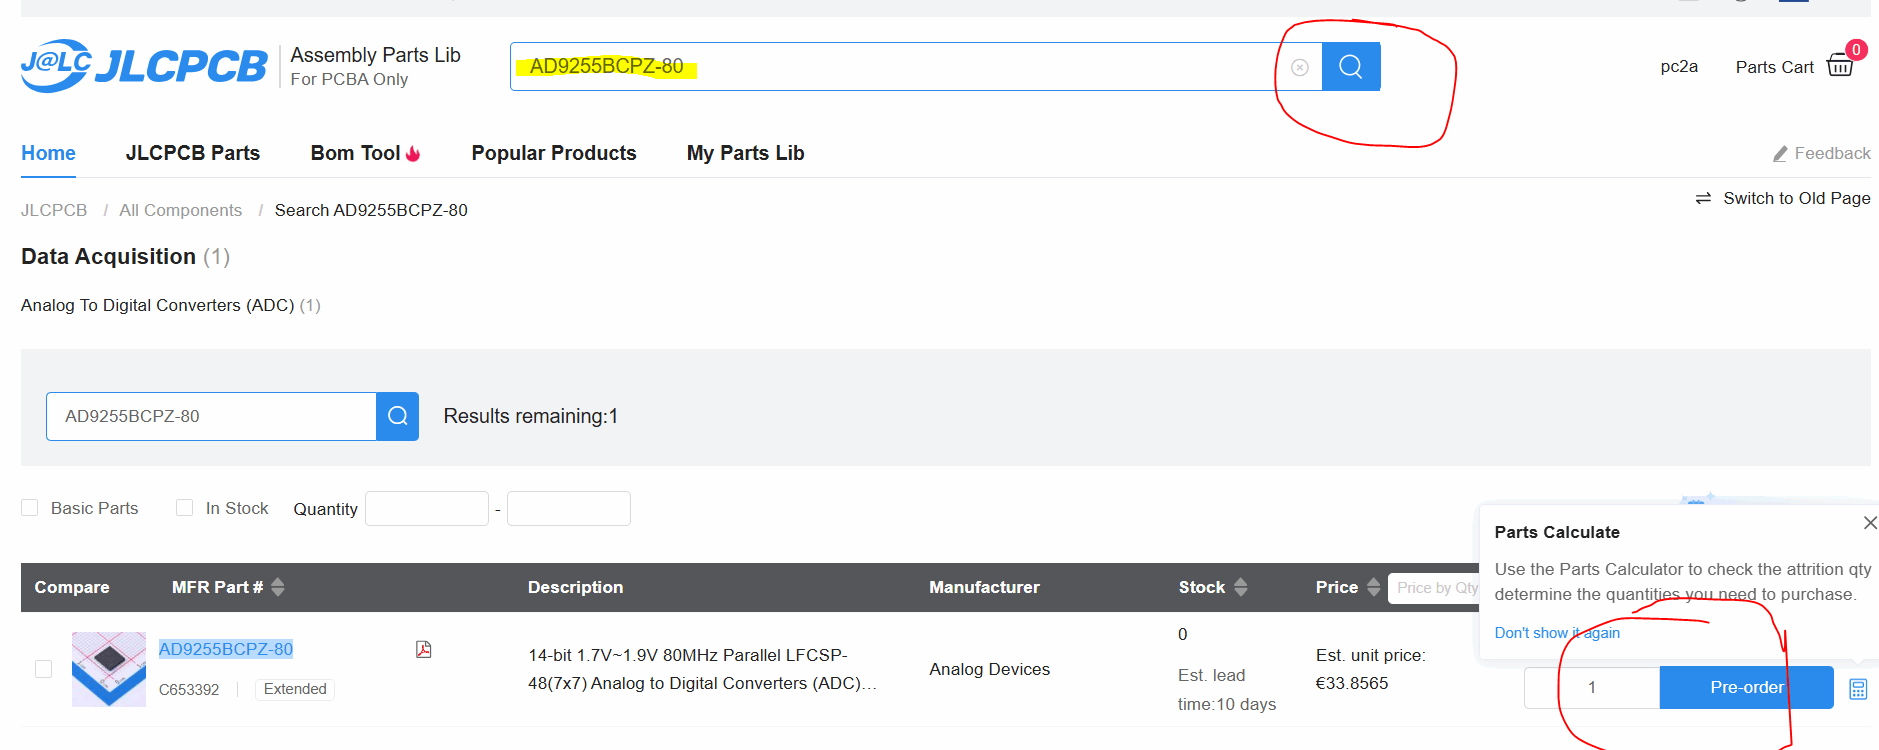Click the Est. lead time:10 days text
The image size is (1879, 750).
click(1227, 690)
